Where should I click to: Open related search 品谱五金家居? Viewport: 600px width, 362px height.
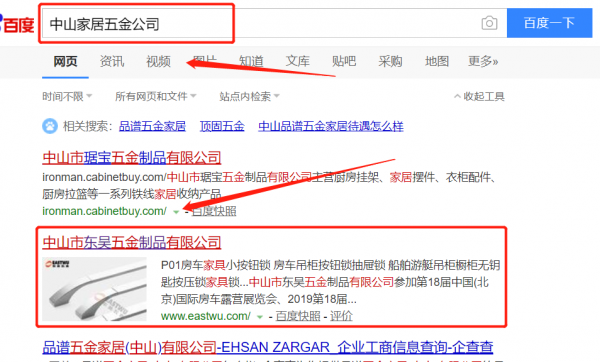coord(152,126)
